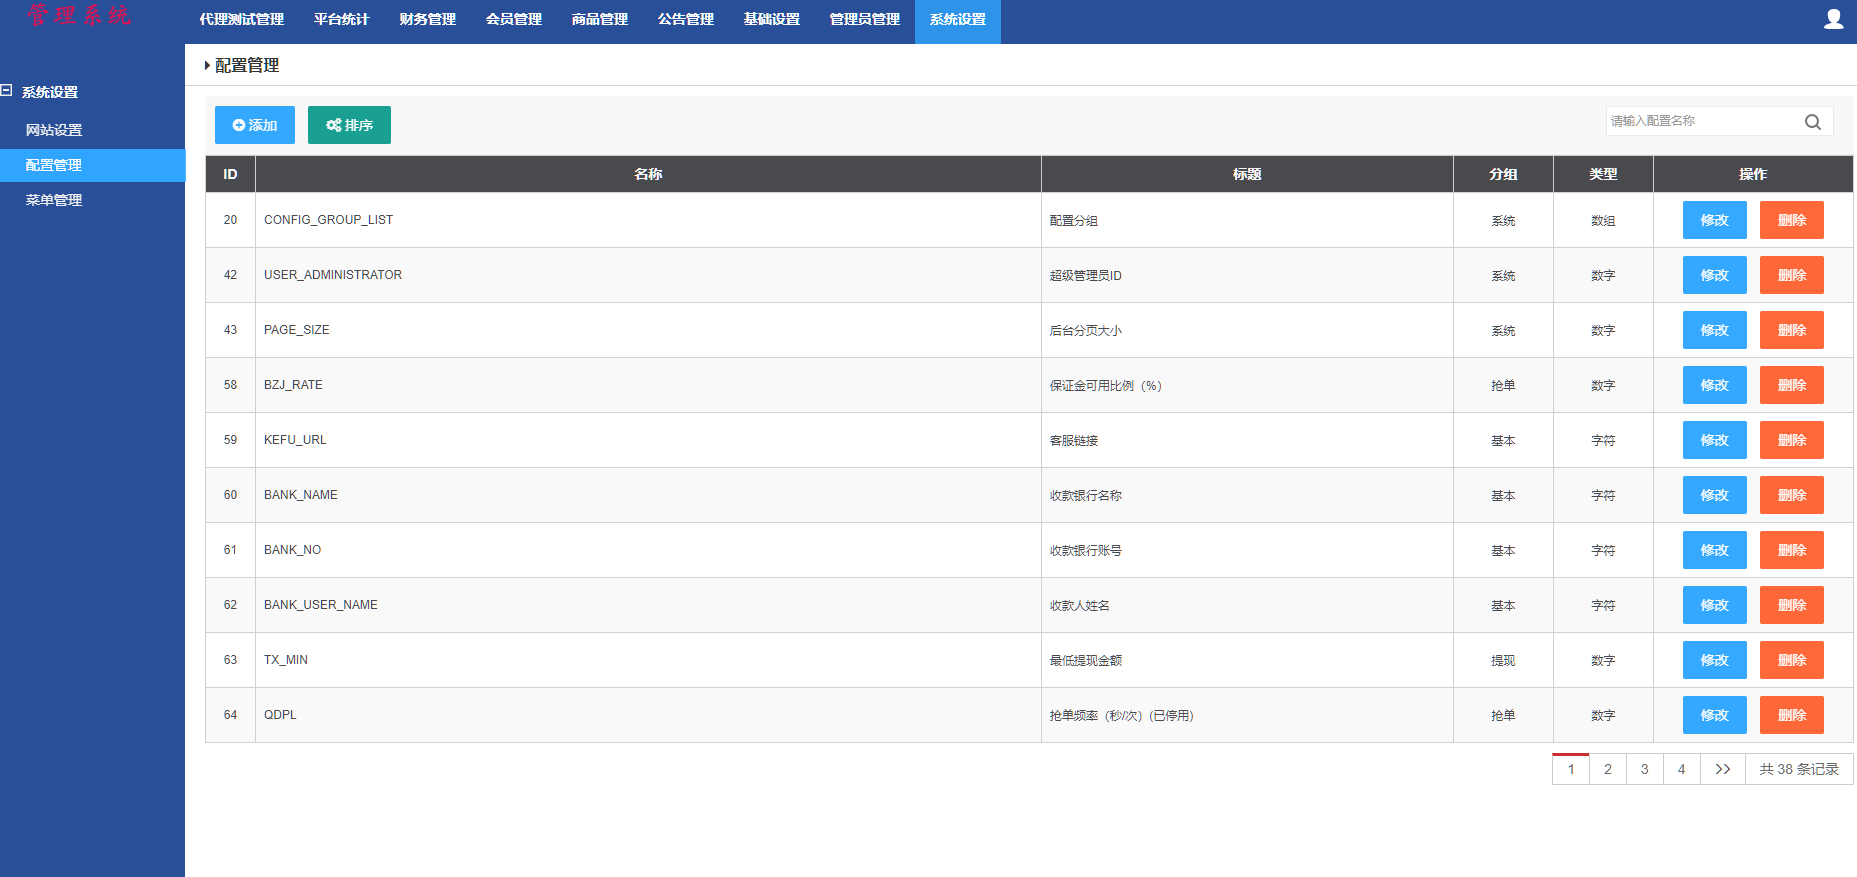Click 删除 for the BANK_NAME entry
1857x877 pixels.
(1791, 495)
